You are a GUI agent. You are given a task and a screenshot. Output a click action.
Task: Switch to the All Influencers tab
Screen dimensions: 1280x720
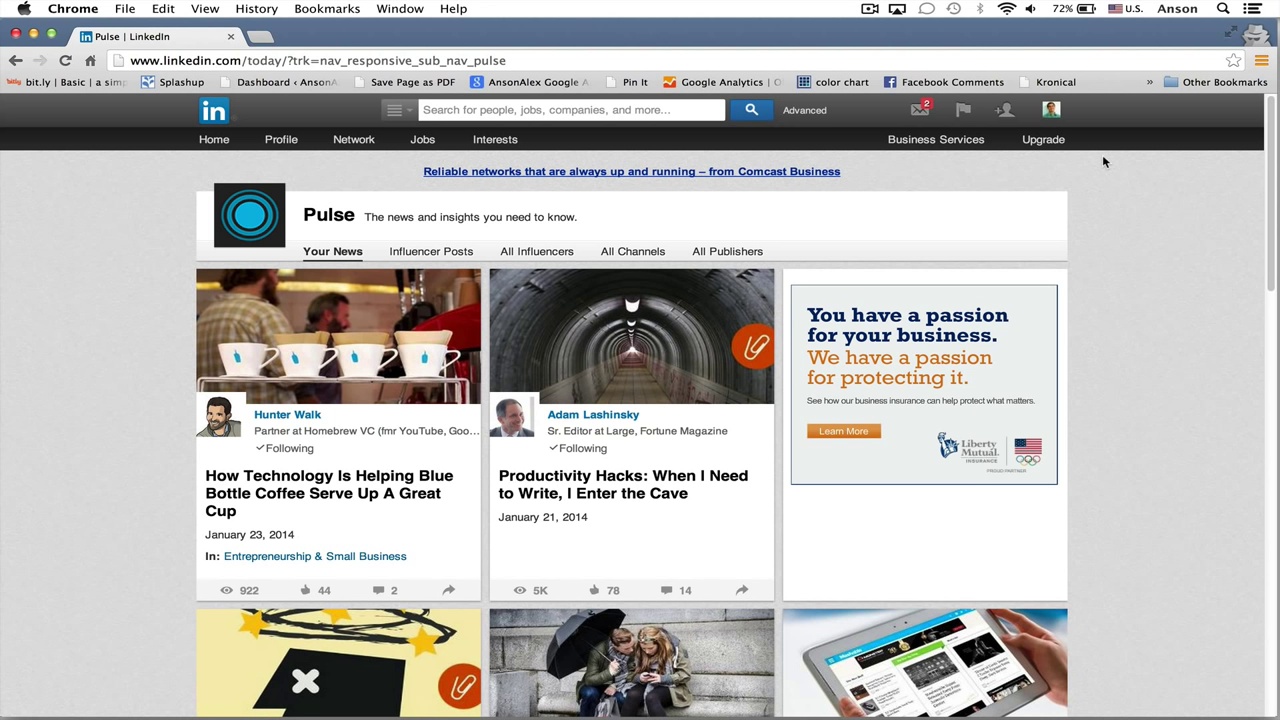[x=537, y=251]
